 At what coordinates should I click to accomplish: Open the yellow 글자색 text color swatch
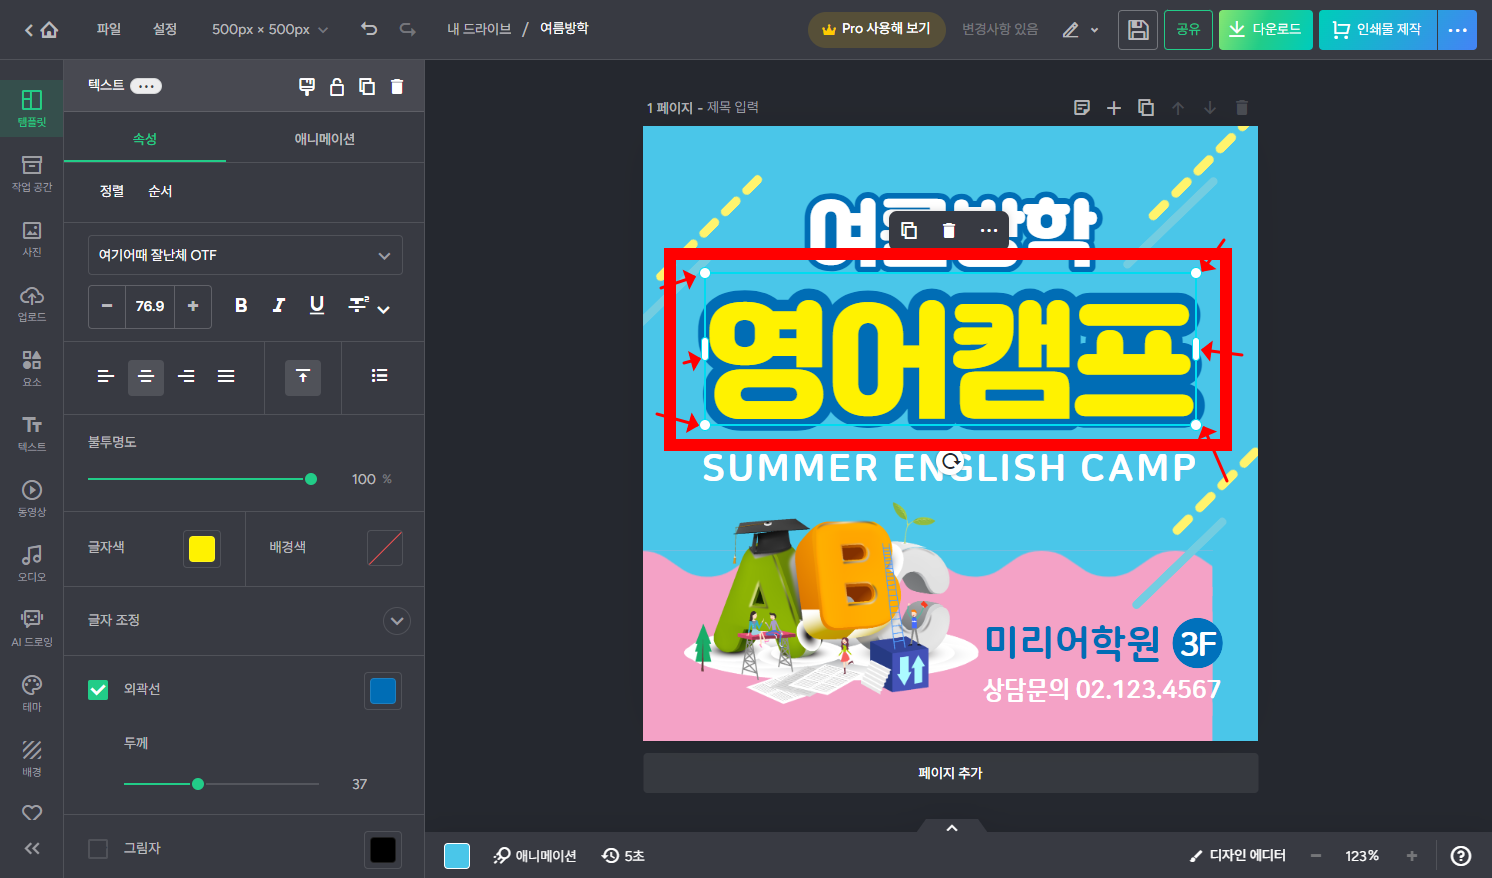pos(201,548)
